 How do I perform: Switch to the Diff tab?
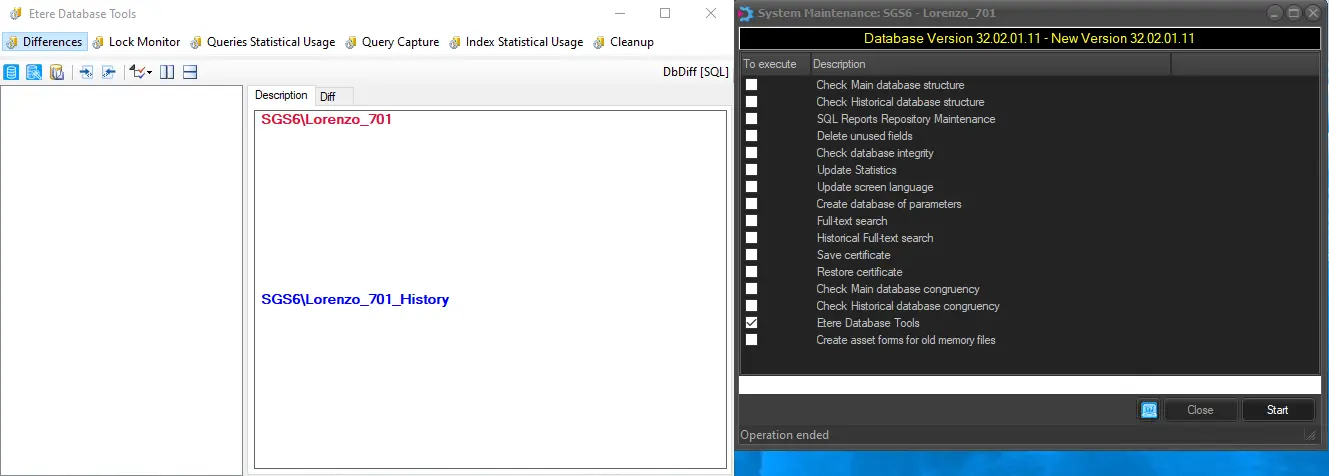tap(328, 97)
